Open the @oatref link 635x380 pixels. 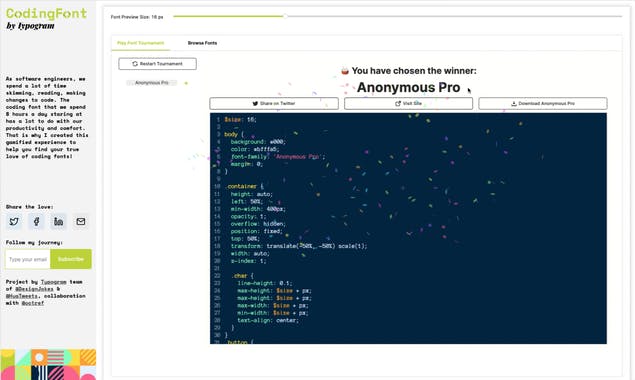pos(33,303)
